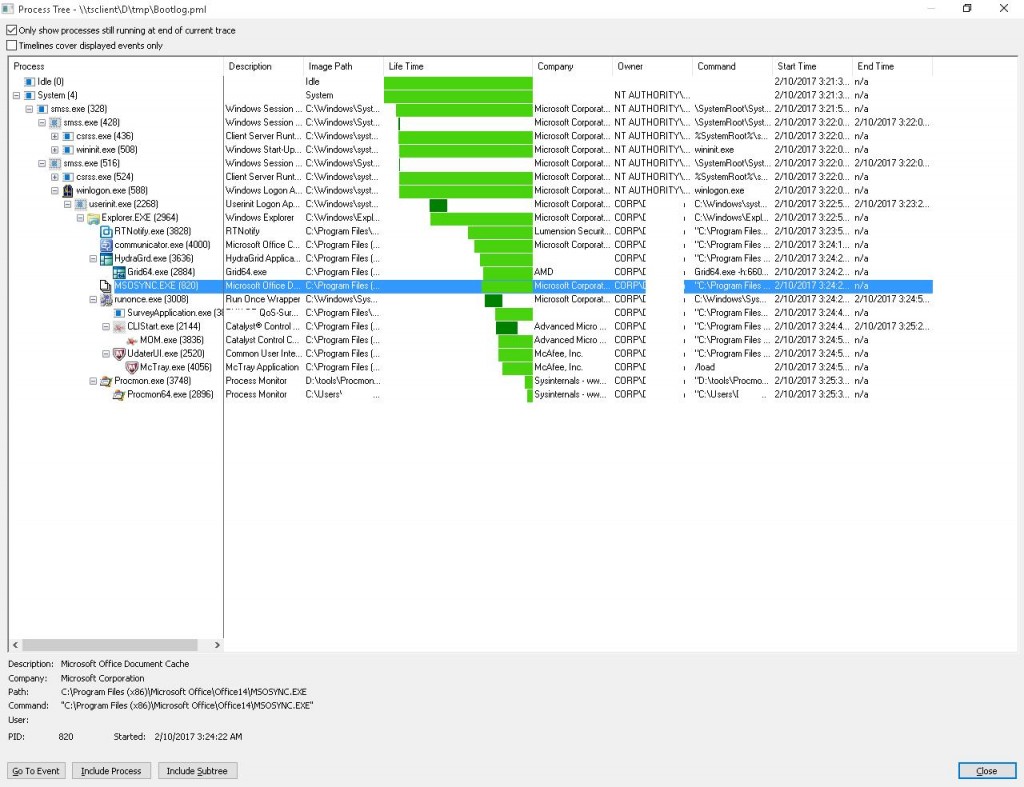Enable 'Timelines cover displayed events only'
This screenshot has height=787, width=1024.
pos(9,44)
